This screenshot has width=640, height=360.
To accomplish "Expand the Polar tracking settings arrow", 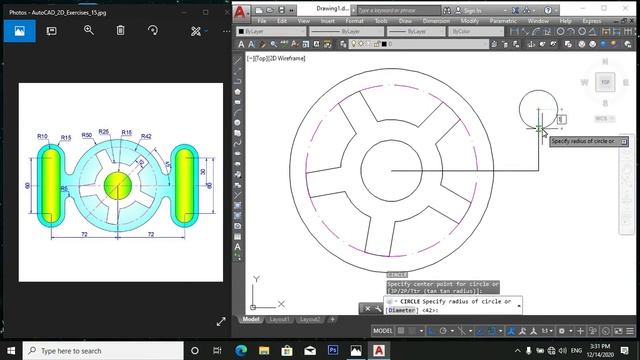I will point(452,331).
